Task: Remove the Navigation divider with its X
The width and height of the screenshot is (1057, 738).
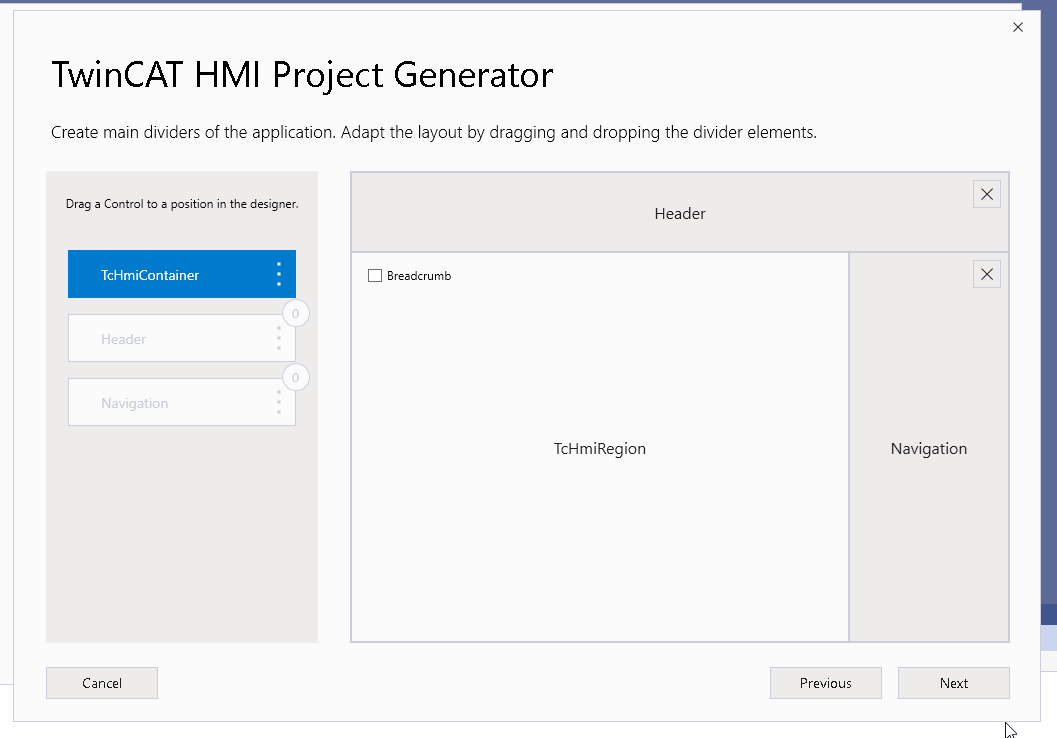Action: (x=986, y=274)
